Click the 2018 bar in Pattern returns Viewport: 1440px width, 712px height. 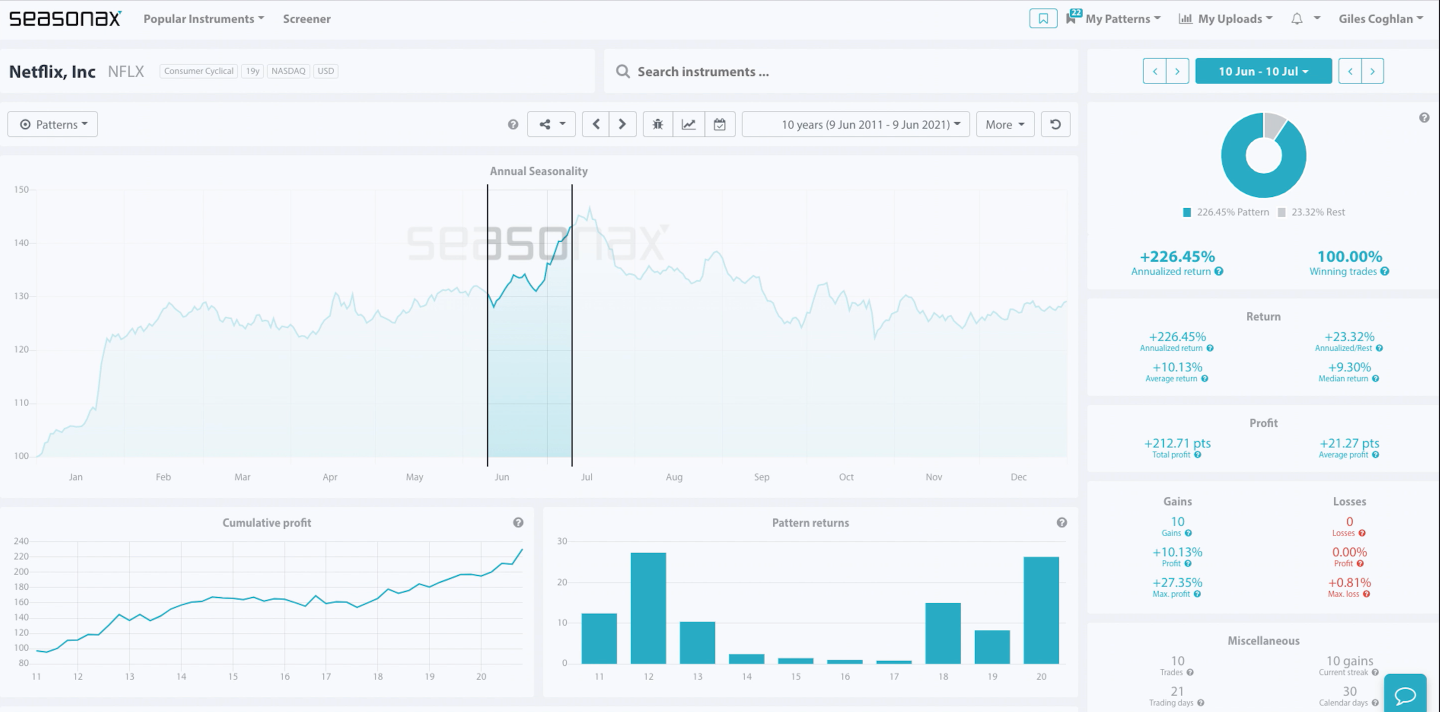click(x=943, y=633)
